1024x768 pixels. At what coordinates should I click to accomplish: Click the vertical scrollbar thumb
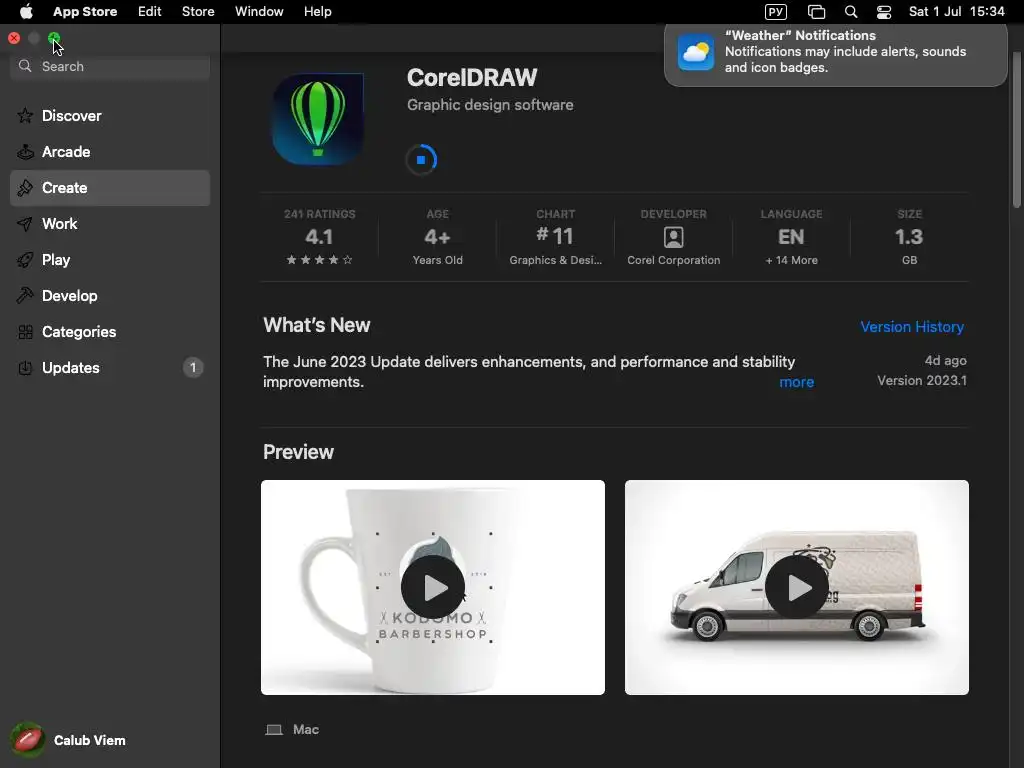(x=1016, y=129)
